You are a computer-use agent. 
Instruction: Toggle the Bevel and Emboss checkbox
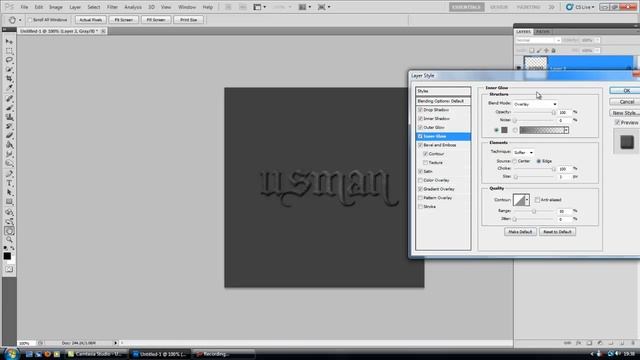tap(420, 145)
